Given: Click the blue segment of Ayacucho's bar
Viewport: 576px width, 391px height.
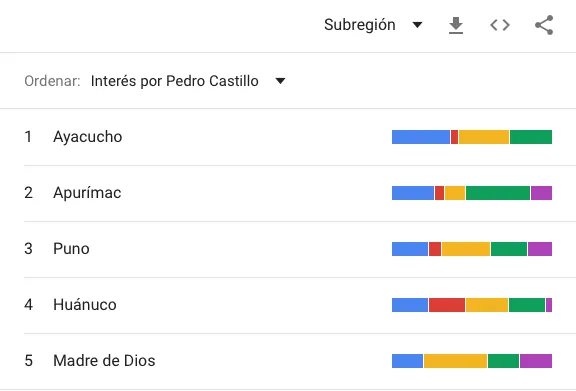Looking at the screenshot, I should click(x=421, y=137).
